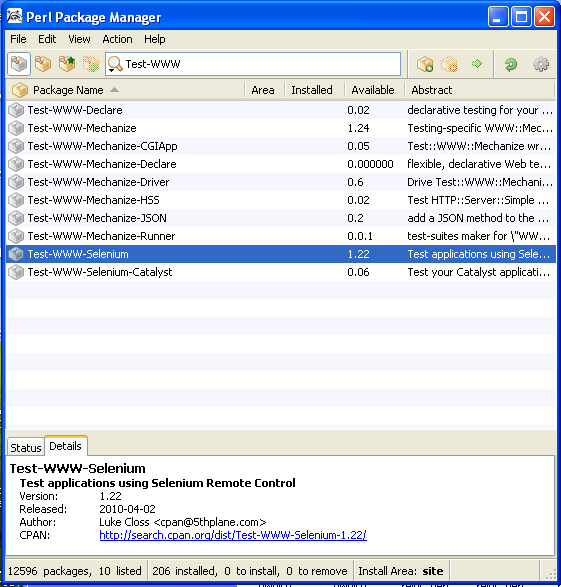The image size is (561, 587).
Task: Show installed packages view icon
Action: [43, 64]
